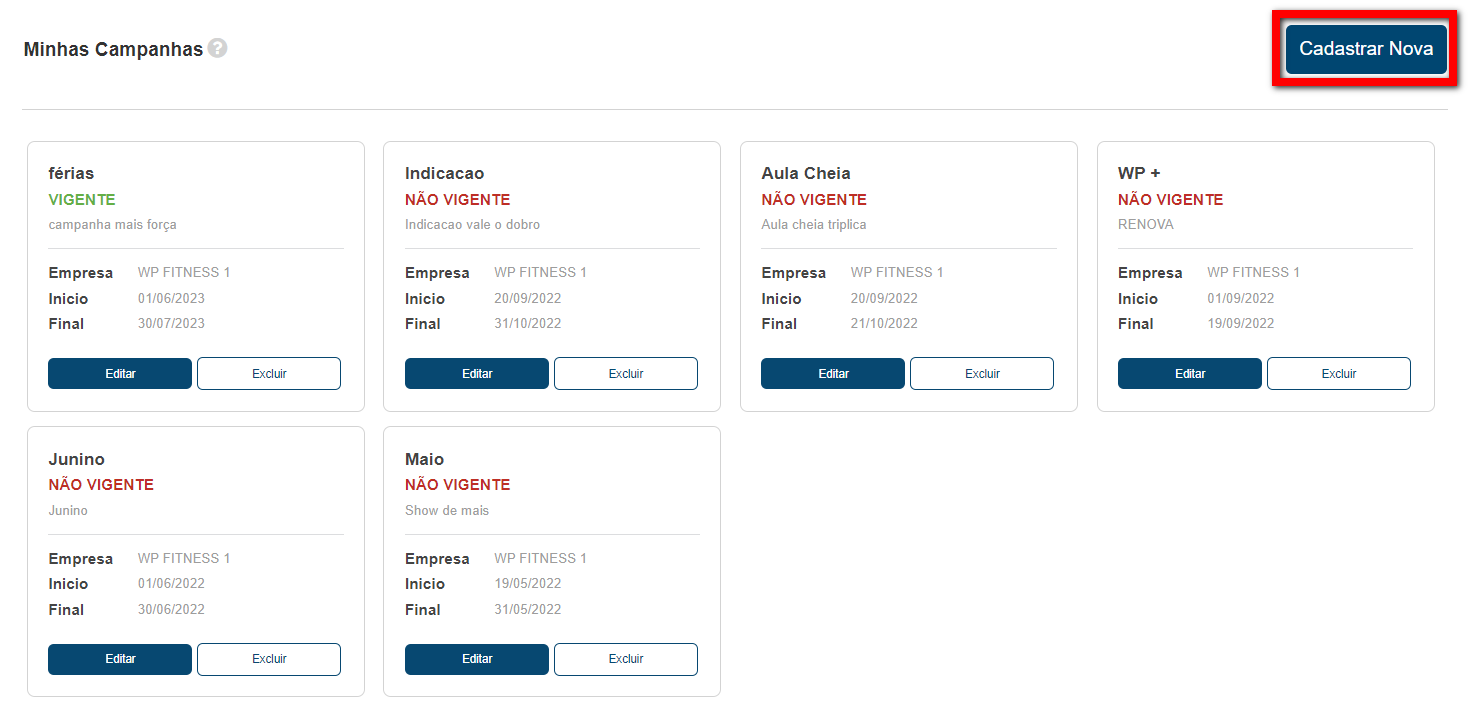Viewport: 1468px width, 714px height.
Task: Edit the férias campaign
Action: [120, 374]
